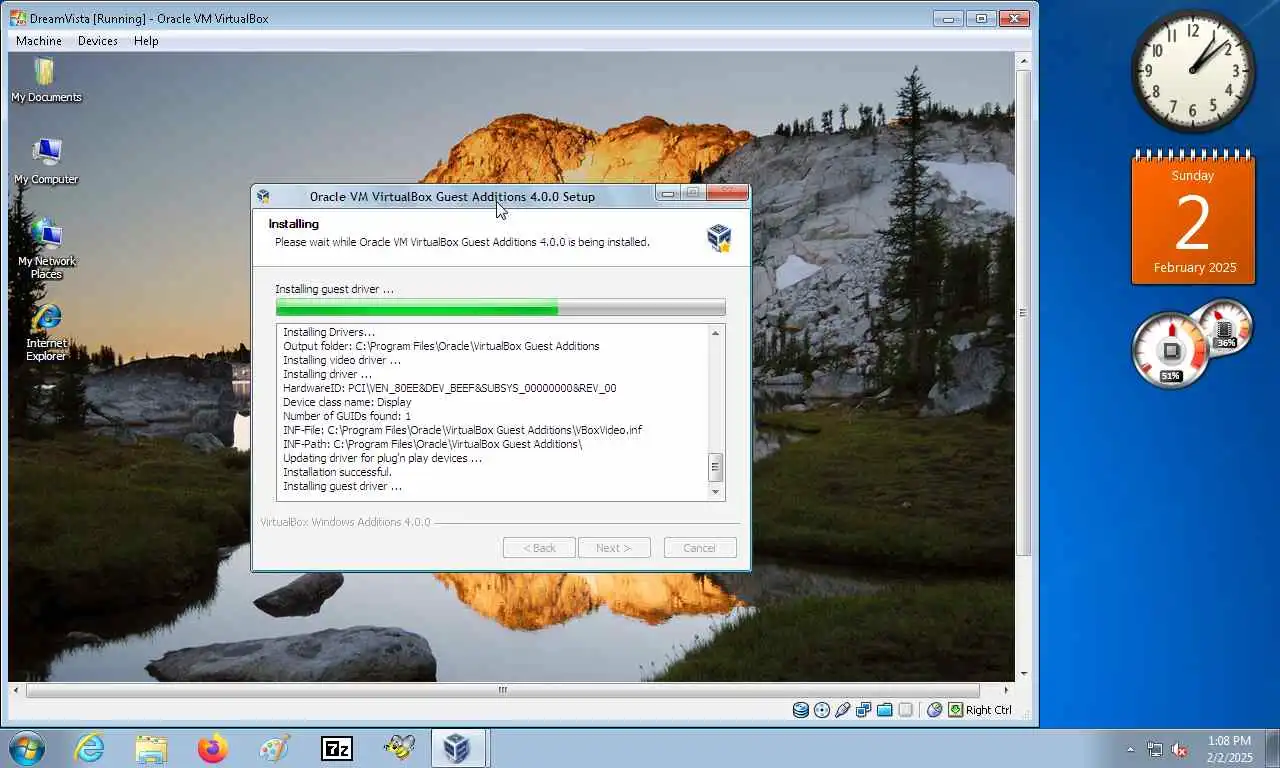Click the hard disk activity status icon
The height and width of the screenshot is (768, 1280).
click(x=800, y=710)
